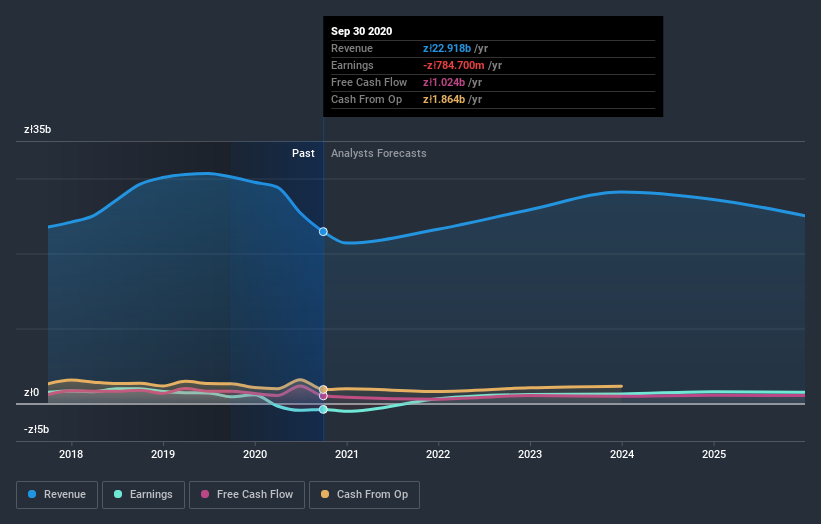Click the zł35b y-axis label
Image resolution: width=821 pixels, height=524 pixels.
[x=38, y=129]
